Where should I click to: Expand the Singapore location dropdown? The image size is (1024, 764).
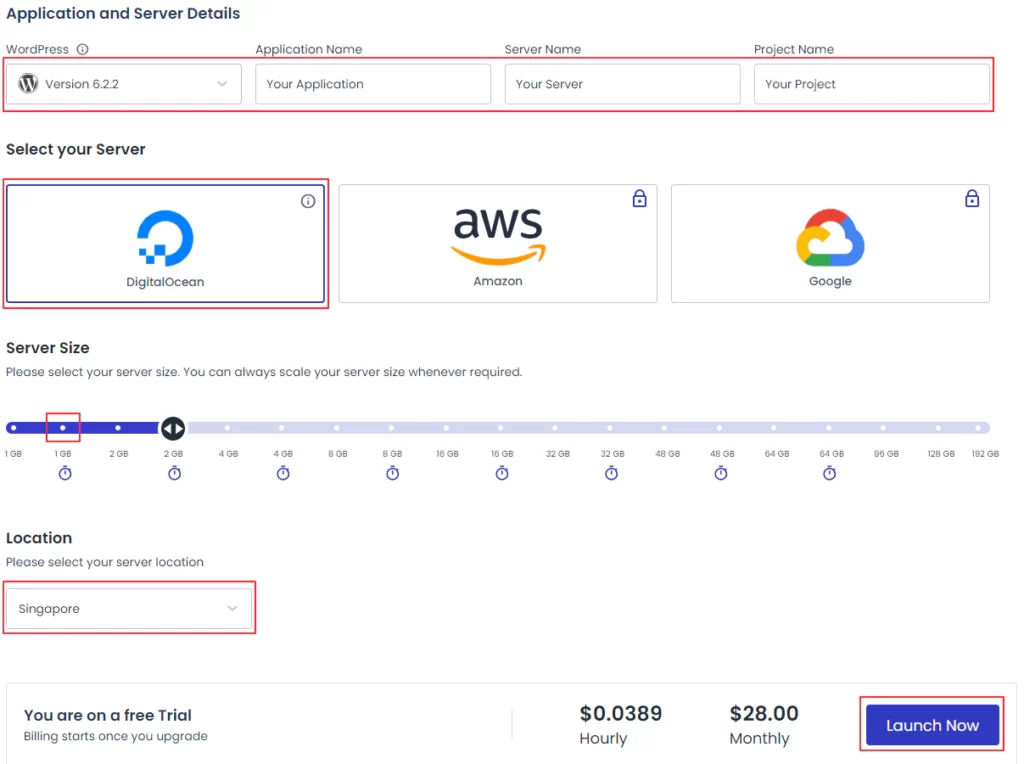(129, 609)
